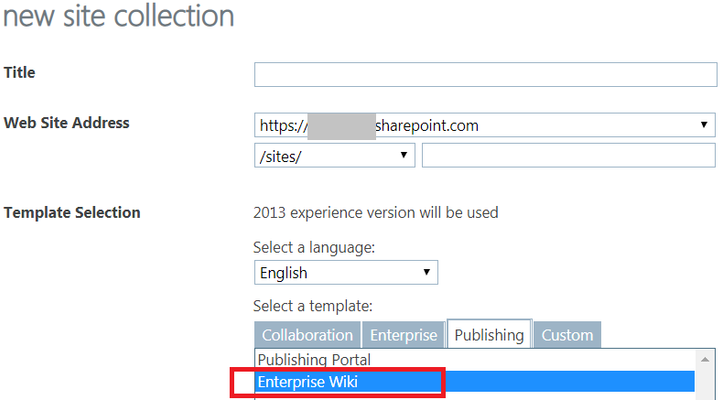Select the Enterprise Wiki template
The image size is (722, 400).
(x=474, y=382)
